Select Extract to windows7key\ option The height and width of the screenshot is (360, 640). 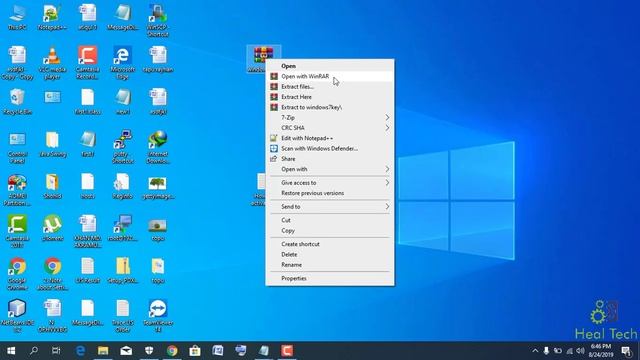pyautogui.click(x=330, y=107)
